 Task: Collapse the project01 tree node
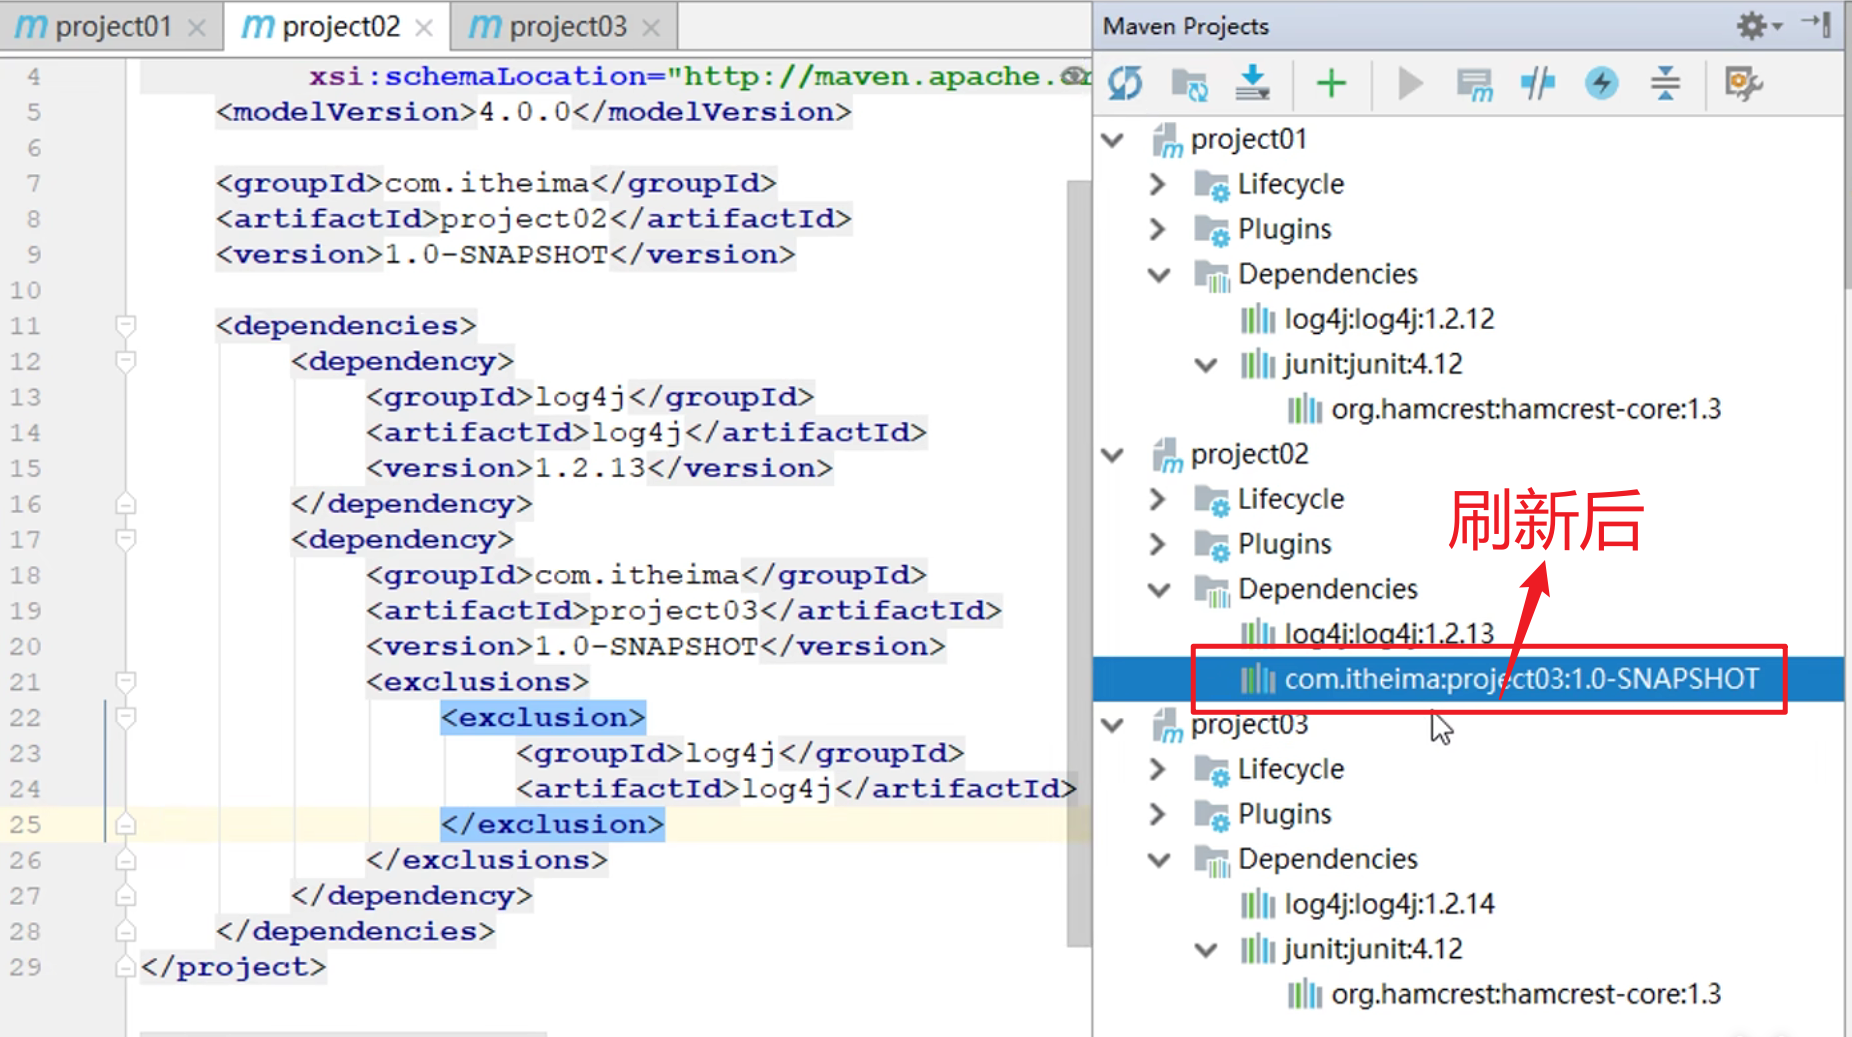point(1113,140)
